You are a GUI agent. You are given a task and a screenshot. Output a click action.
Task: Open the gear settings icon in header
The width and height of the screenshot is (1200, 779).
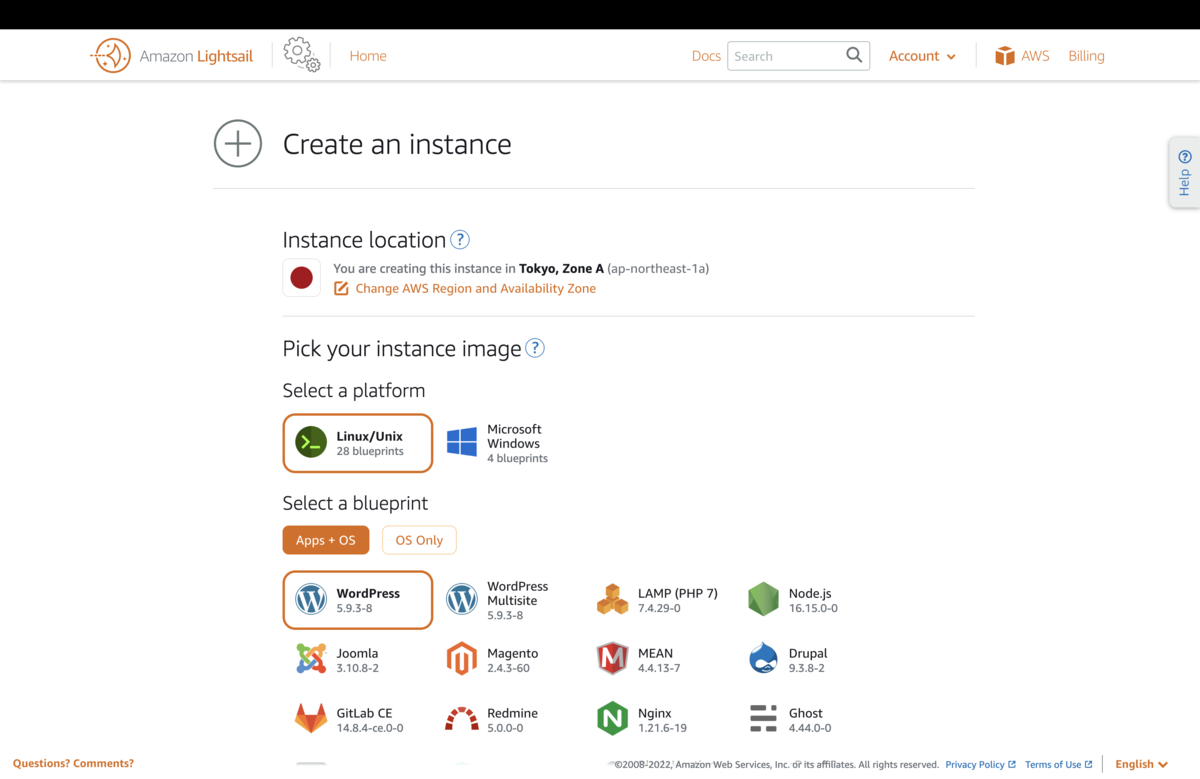301,55
